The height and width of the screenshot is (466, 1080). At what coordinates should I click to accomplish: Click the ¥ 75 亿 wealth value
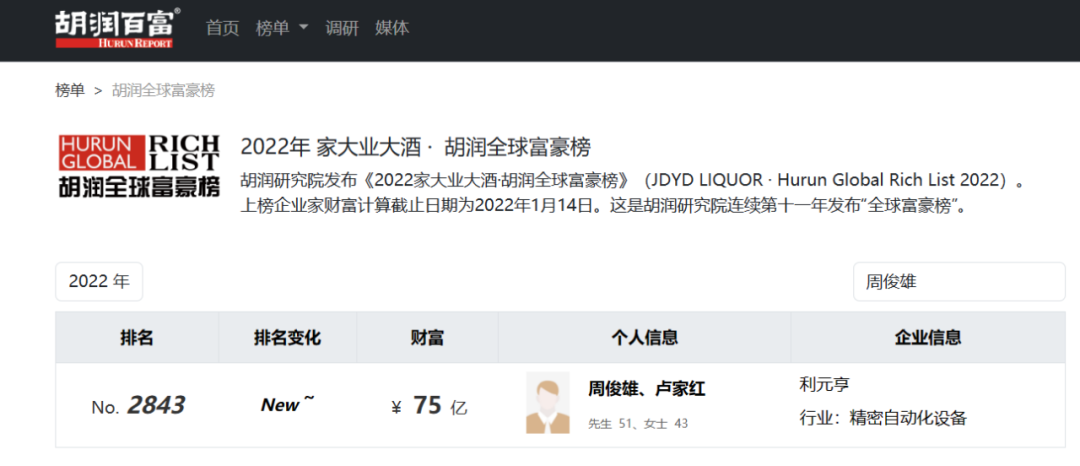click(x=428, y=406)
